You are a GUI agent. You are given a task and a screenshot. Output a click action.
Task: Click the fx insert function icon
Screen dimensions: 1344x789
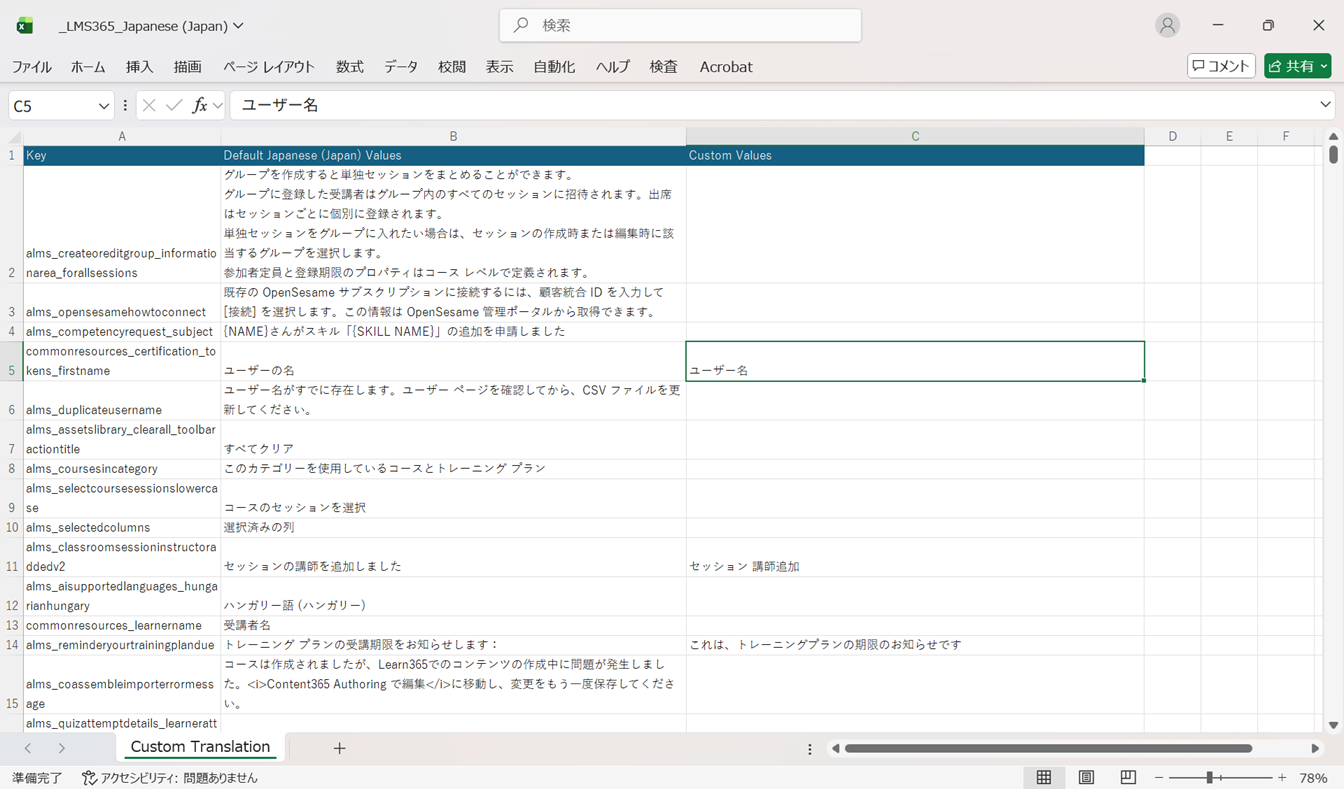click(199, 105)
